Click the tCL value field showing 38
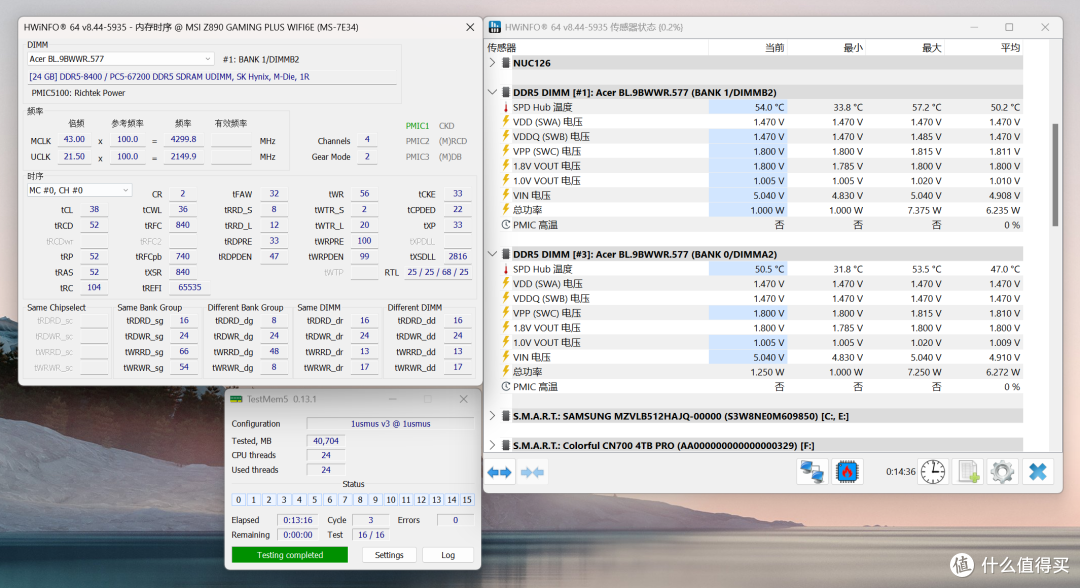Image resolution: width=1080 pixels, height=588 pixels. click(94, 209)
